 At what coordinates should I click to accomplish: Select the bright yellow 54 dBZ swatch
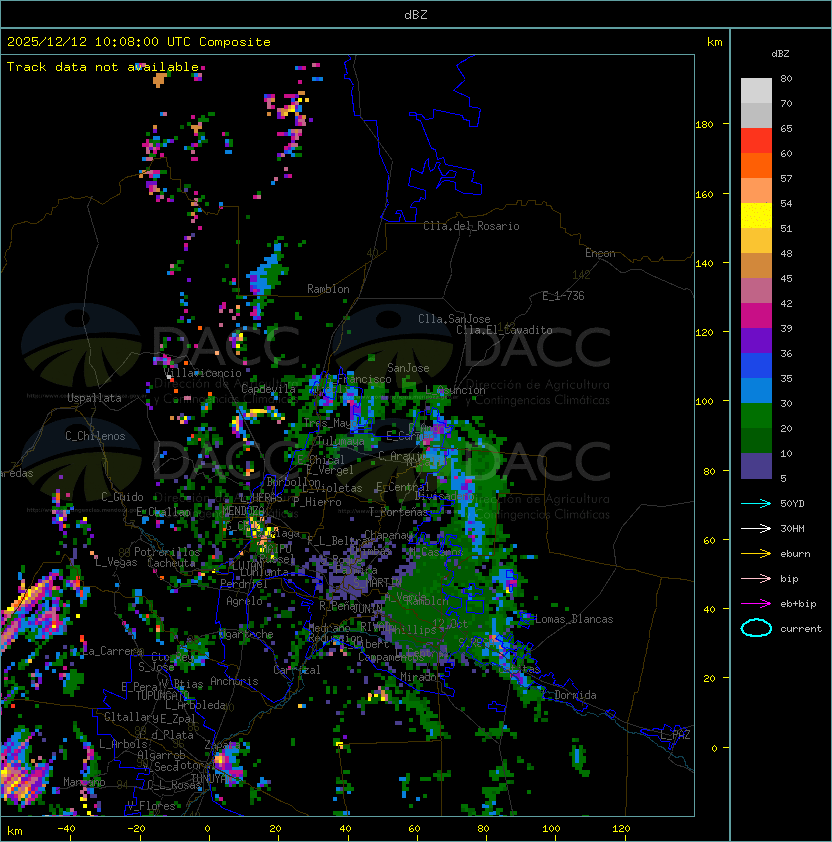click(x=756, y=216)
